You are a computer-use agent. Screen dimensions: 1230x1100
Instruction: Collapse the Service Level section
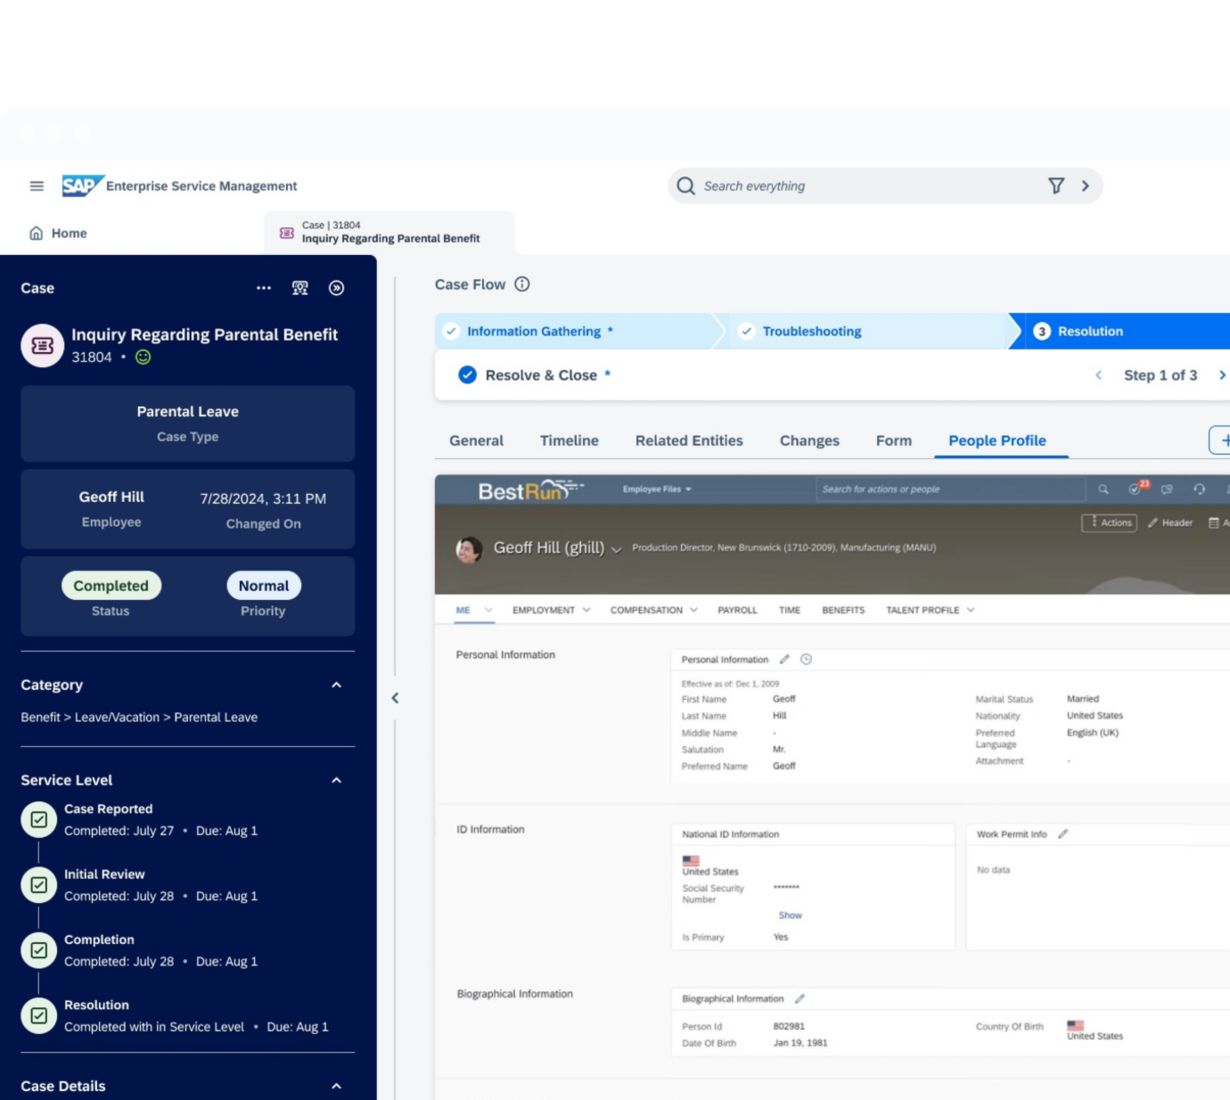coord(336,780)
